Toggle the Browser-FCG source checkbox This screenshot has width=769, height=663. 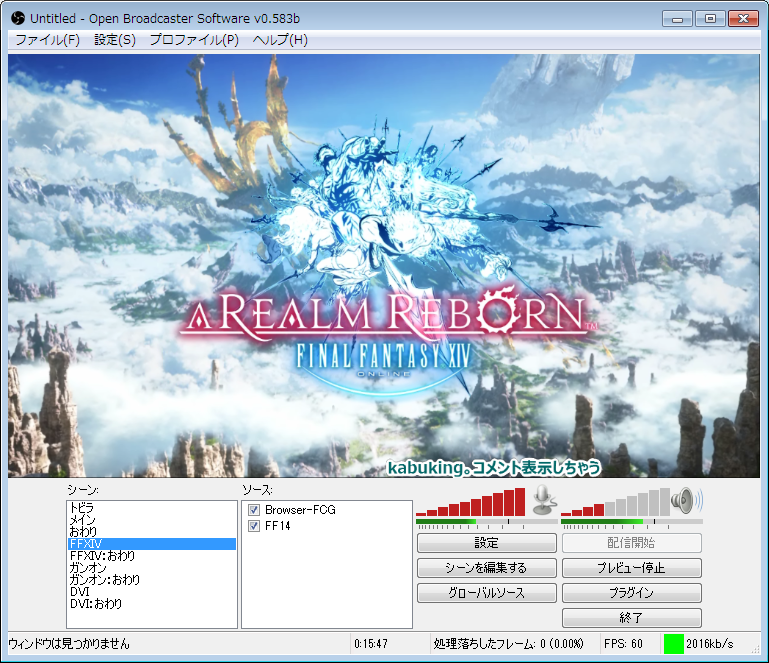254,510
